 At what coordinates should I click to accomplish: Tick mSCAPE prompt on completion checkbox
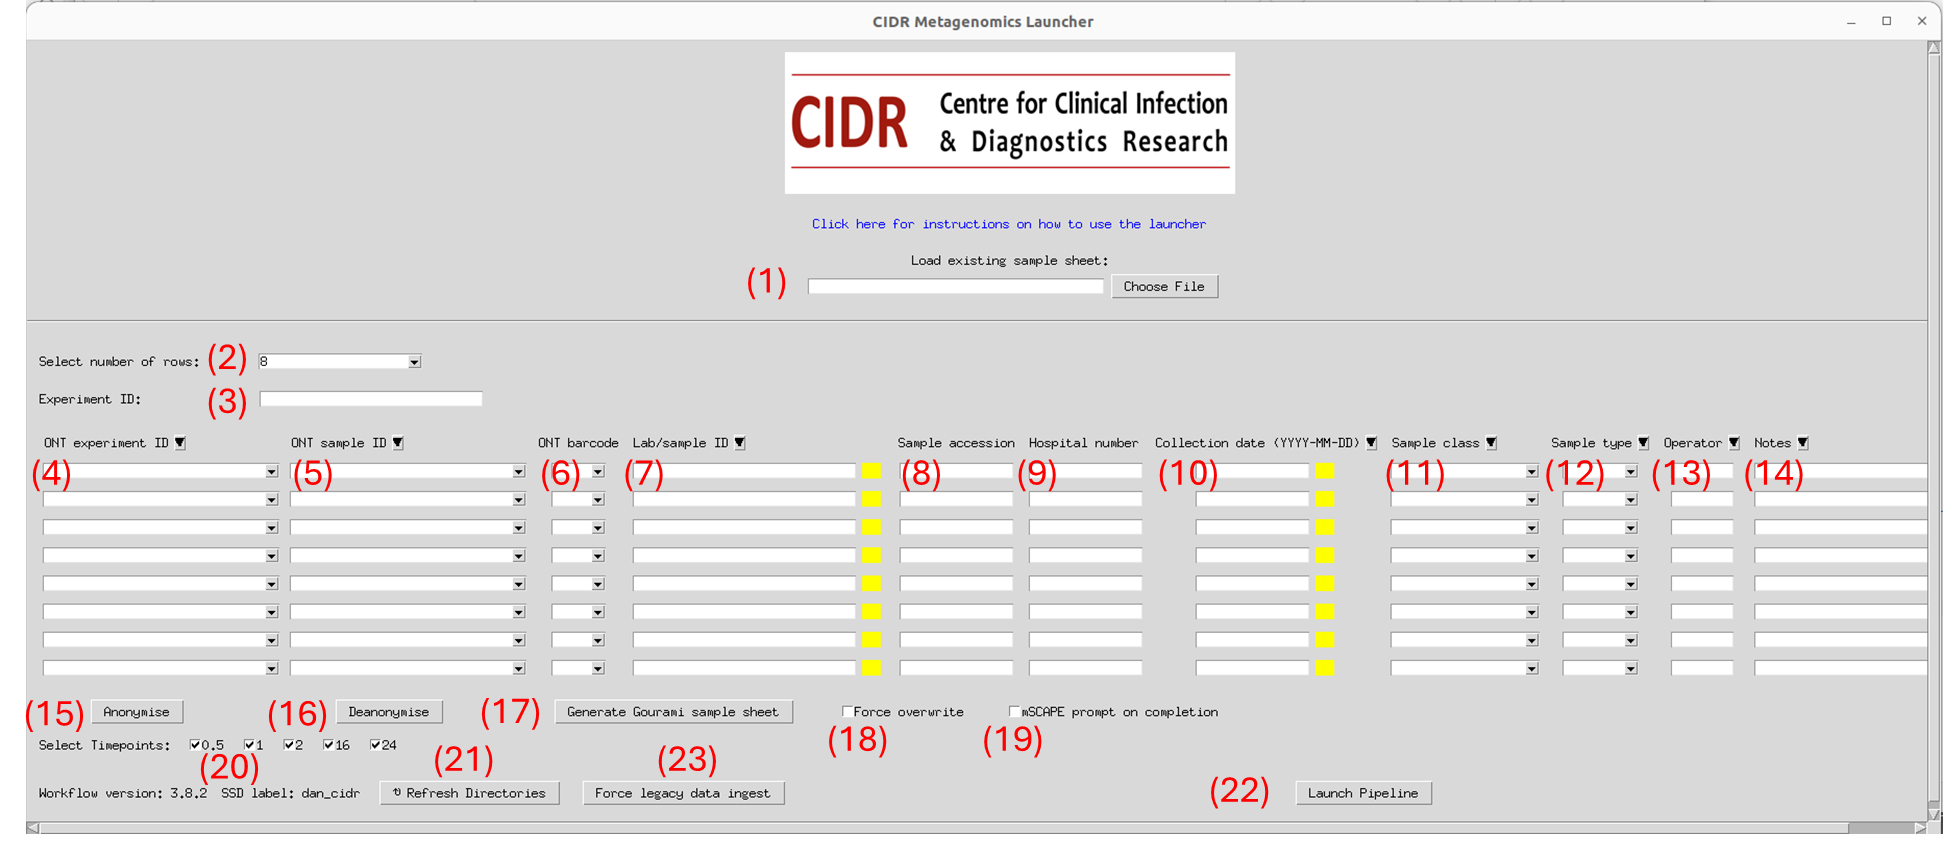pos(1014,712)
